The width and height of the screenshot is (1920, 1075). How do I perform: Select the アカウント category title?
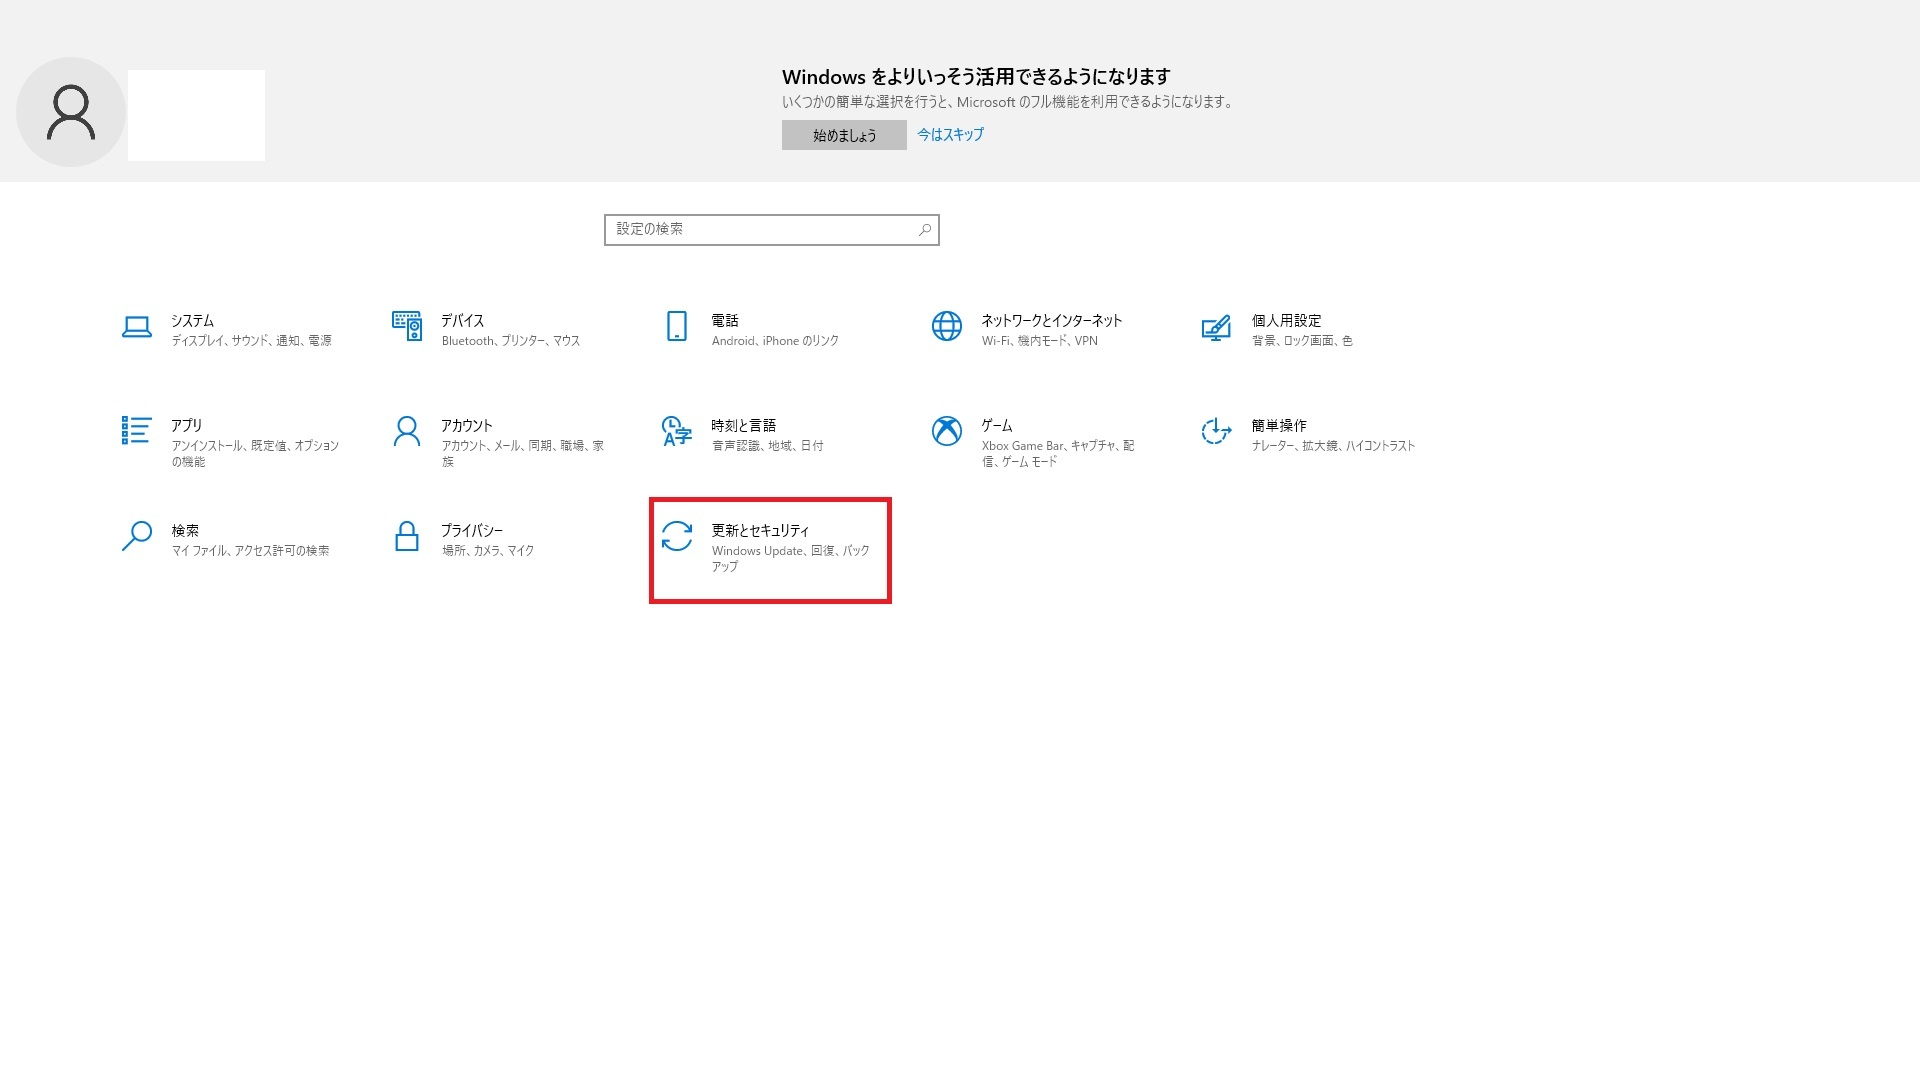(x=467, y=426)
